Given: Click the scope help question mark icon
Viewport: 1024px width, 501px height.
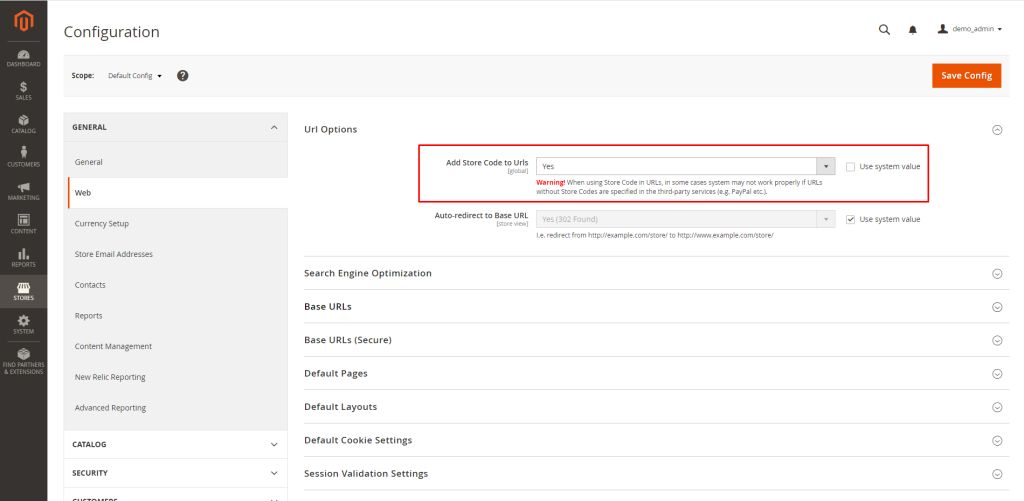Looking at the screenshot, I should click(x=183, y=76).
